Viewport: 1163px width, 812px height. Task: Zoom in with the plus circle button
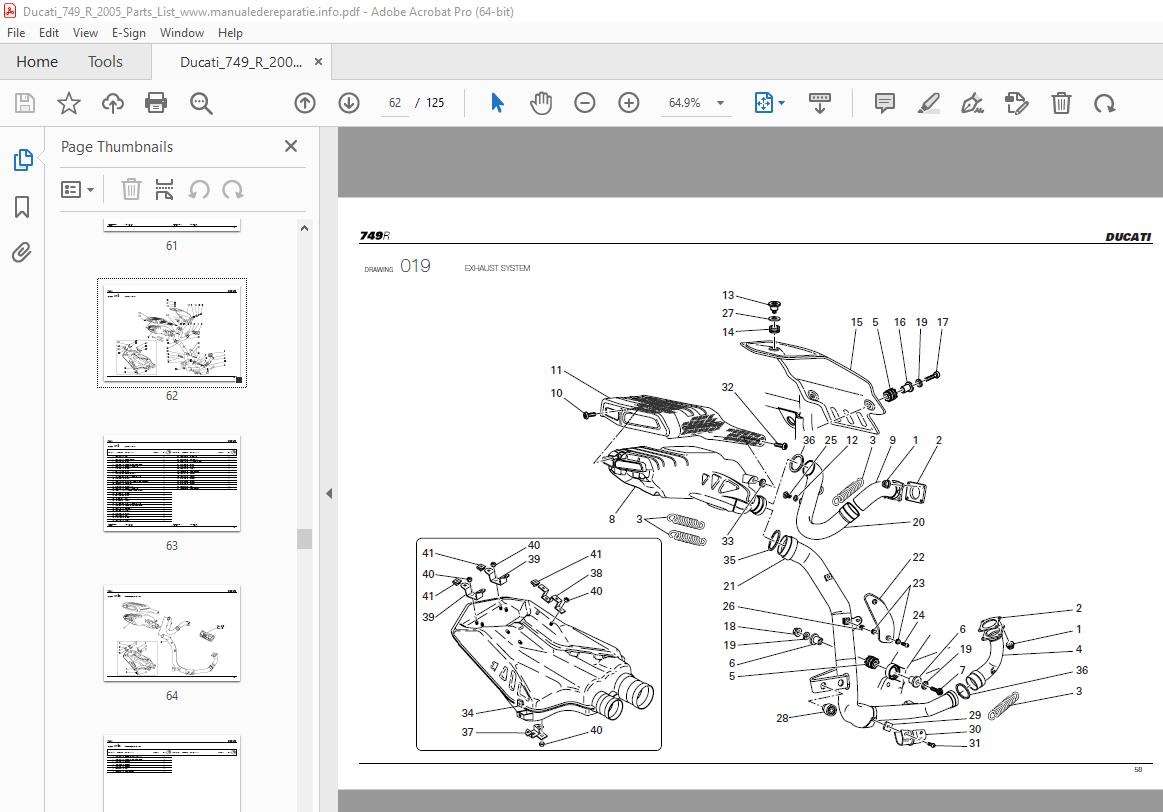628,103
